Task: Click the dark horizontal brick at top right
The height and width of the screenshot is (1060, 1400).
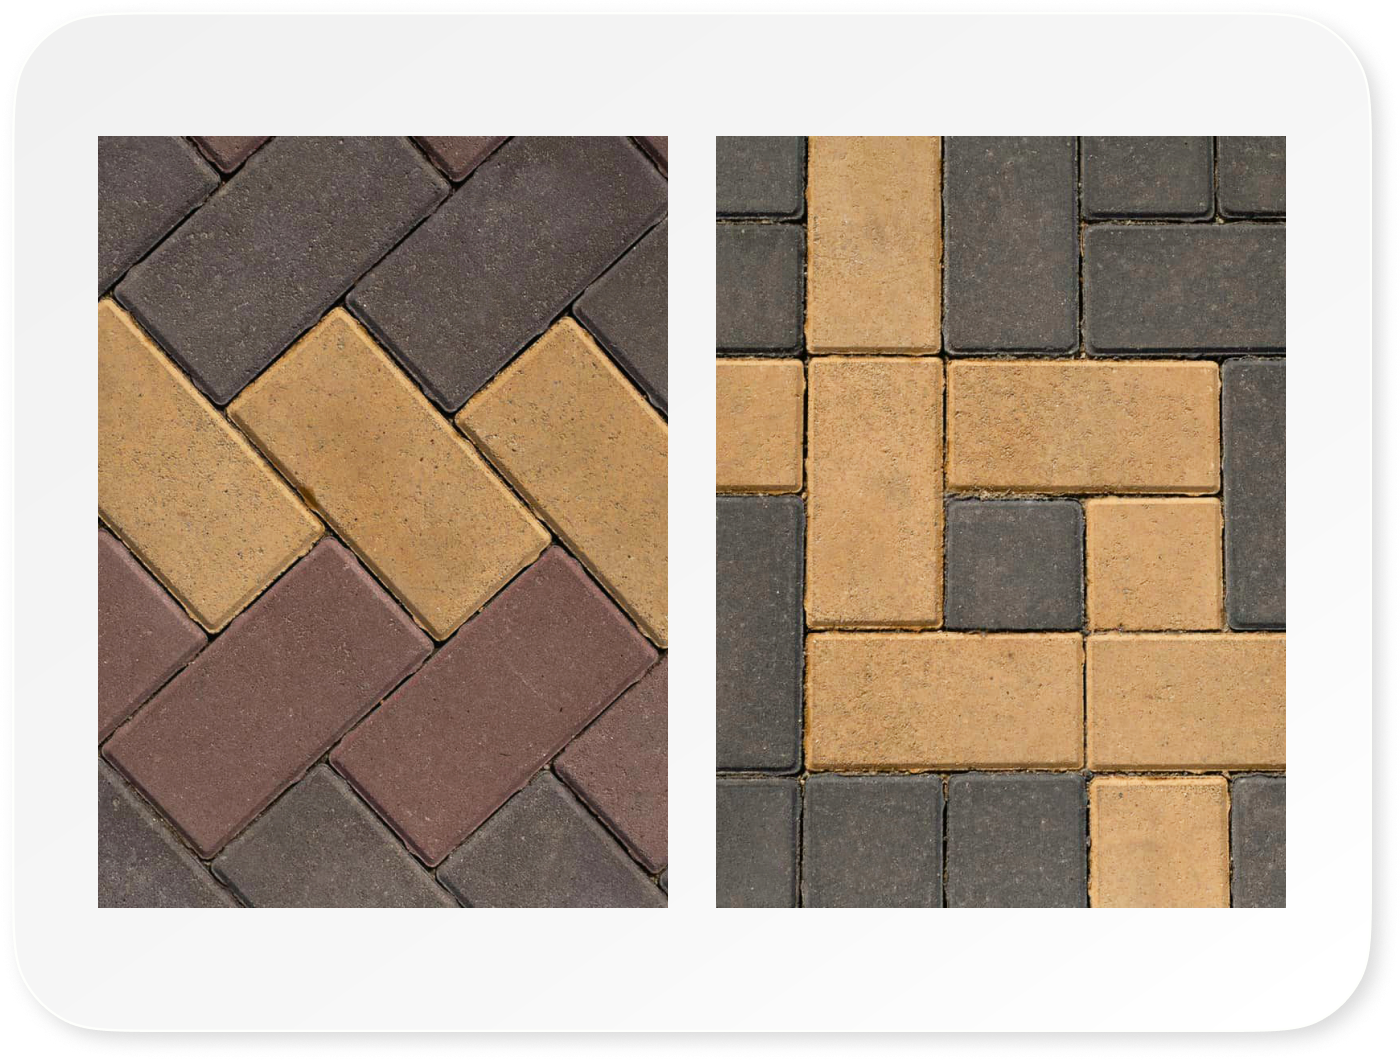Action: point(1184,289)
